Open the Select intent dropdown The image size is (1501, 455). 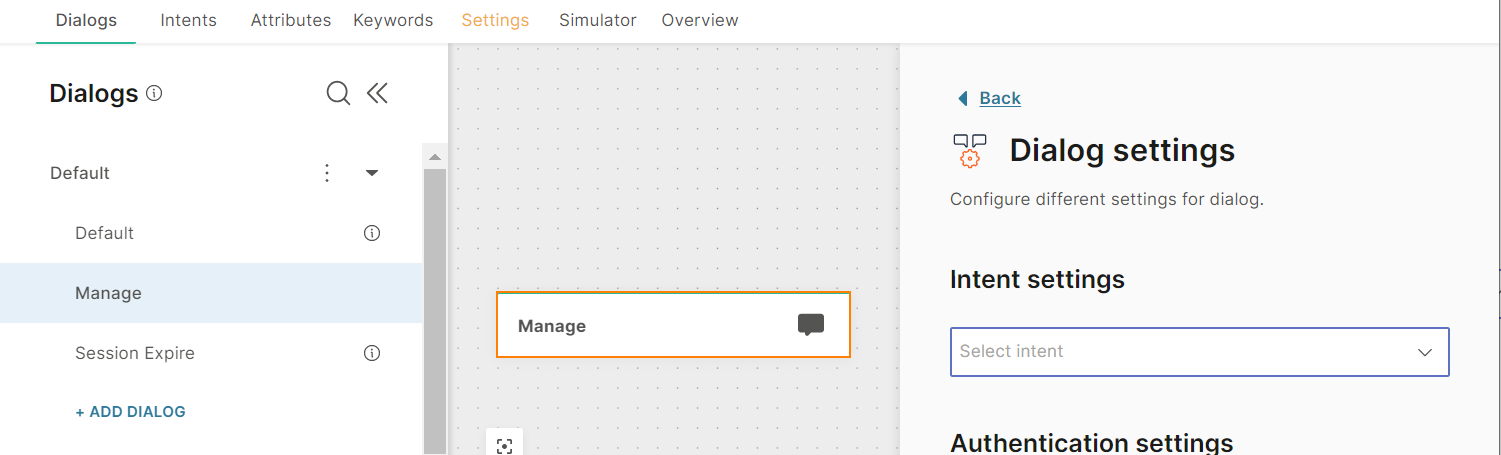tap(1199, 352)
